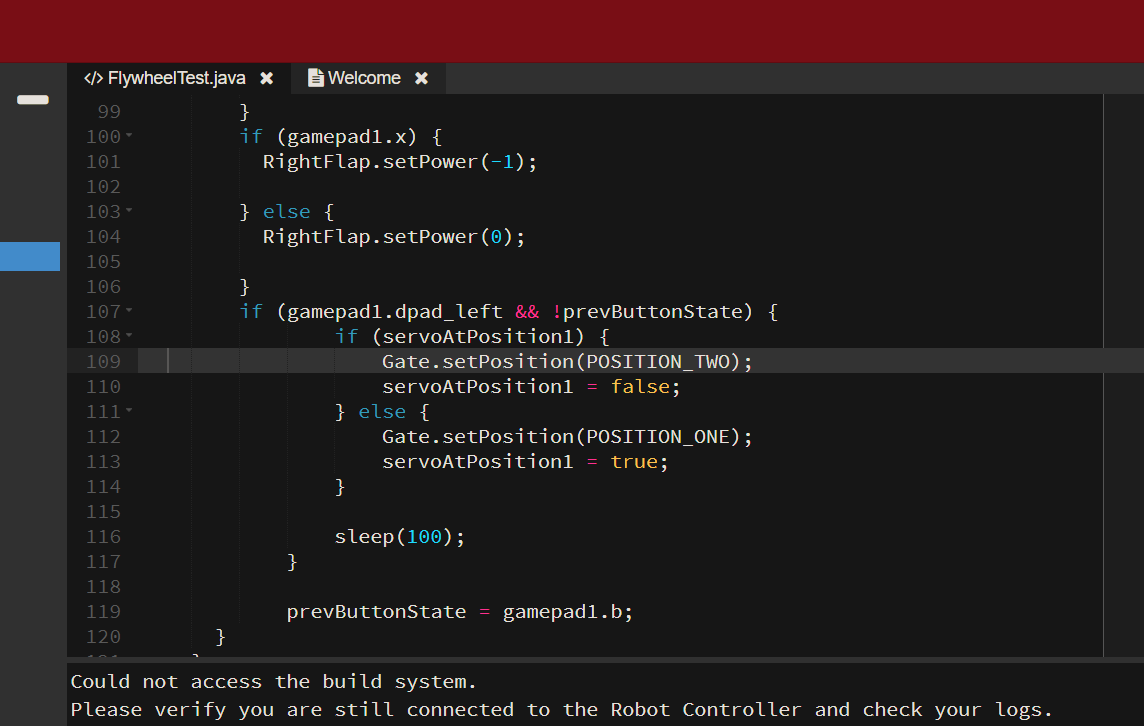1144x726 pixels.
Task: Click the gamepad1.dpad_left condition text
Action: coord(395,312)
